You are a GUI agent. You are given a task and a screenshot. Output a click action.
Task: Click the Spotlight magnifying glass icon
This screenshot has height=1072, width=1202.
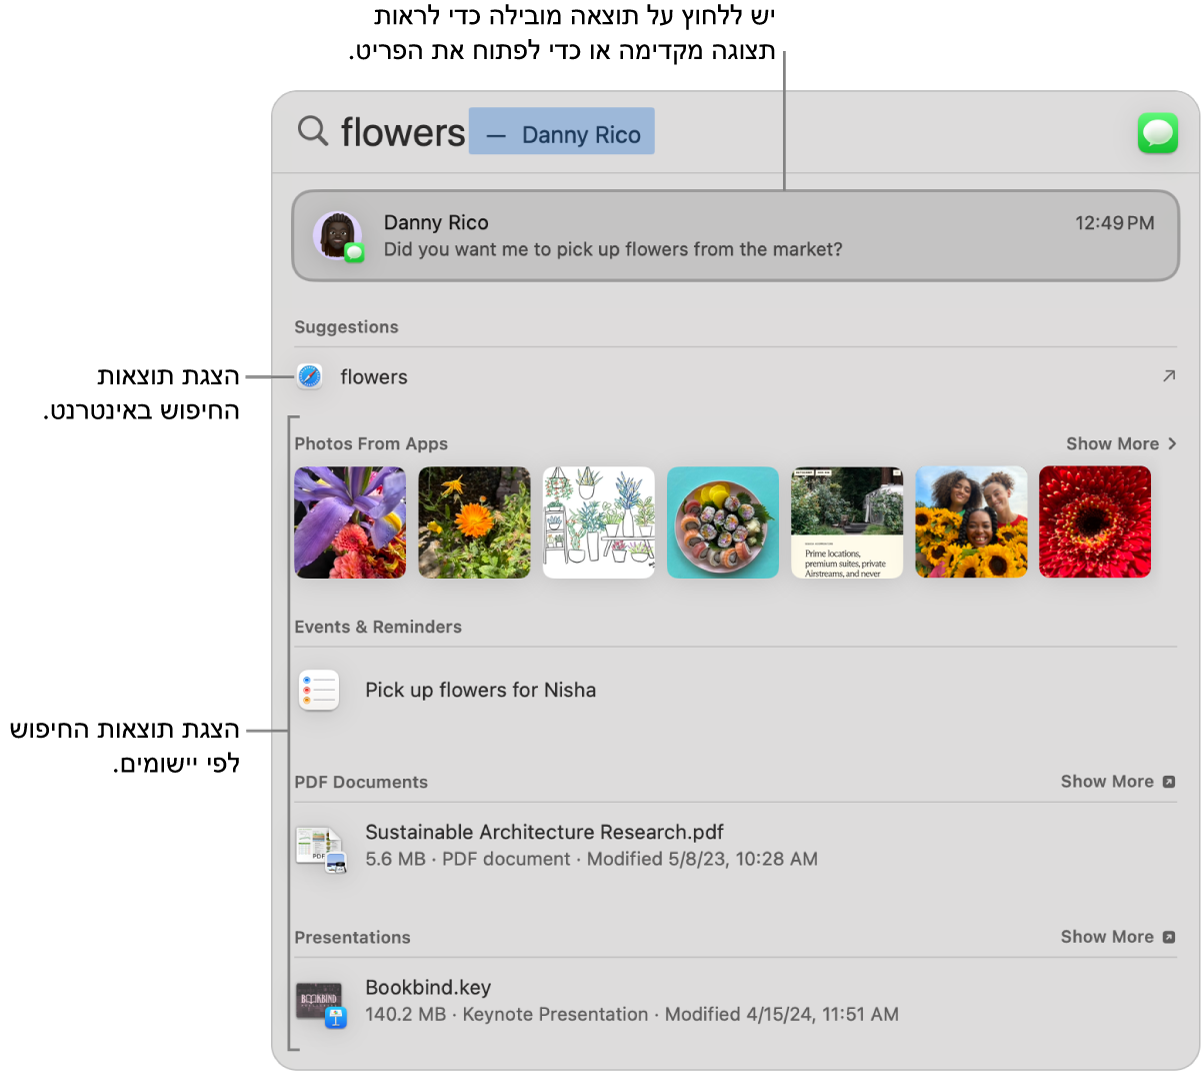click(x=313, y=131)
